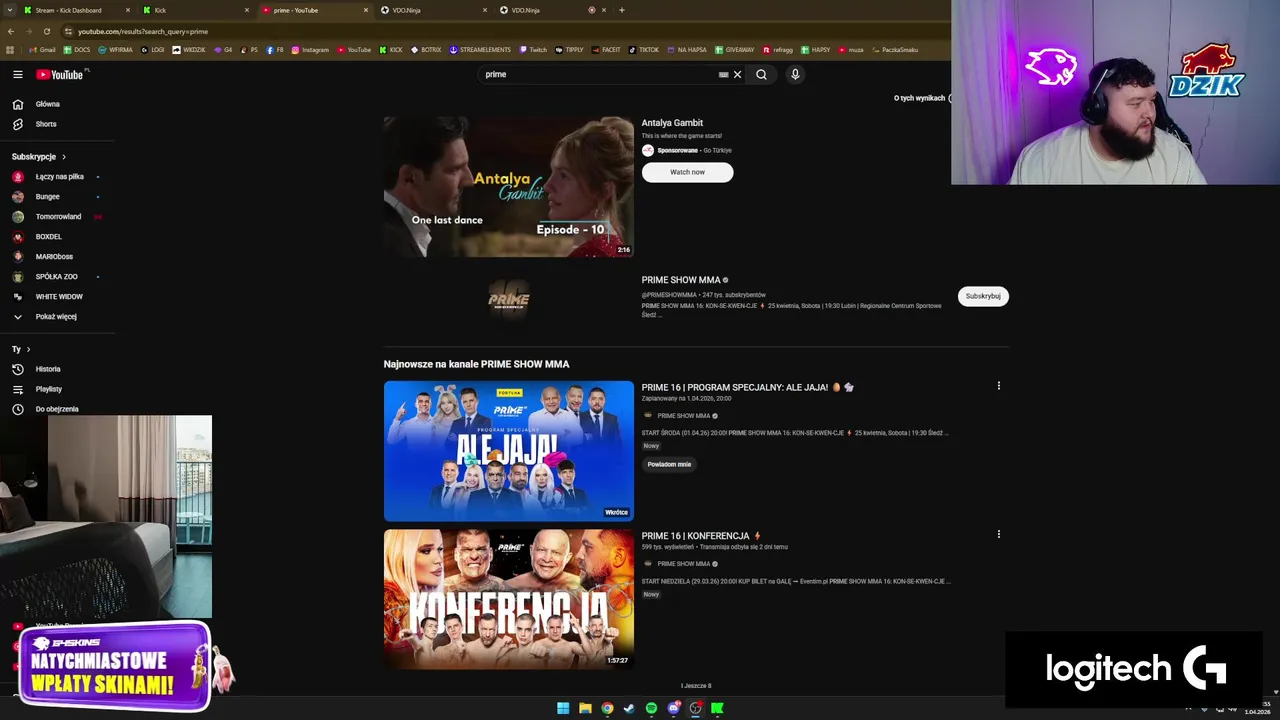
Task: Open SPÓŁKA ZOO subscription channel
Action: pos(56,277)
